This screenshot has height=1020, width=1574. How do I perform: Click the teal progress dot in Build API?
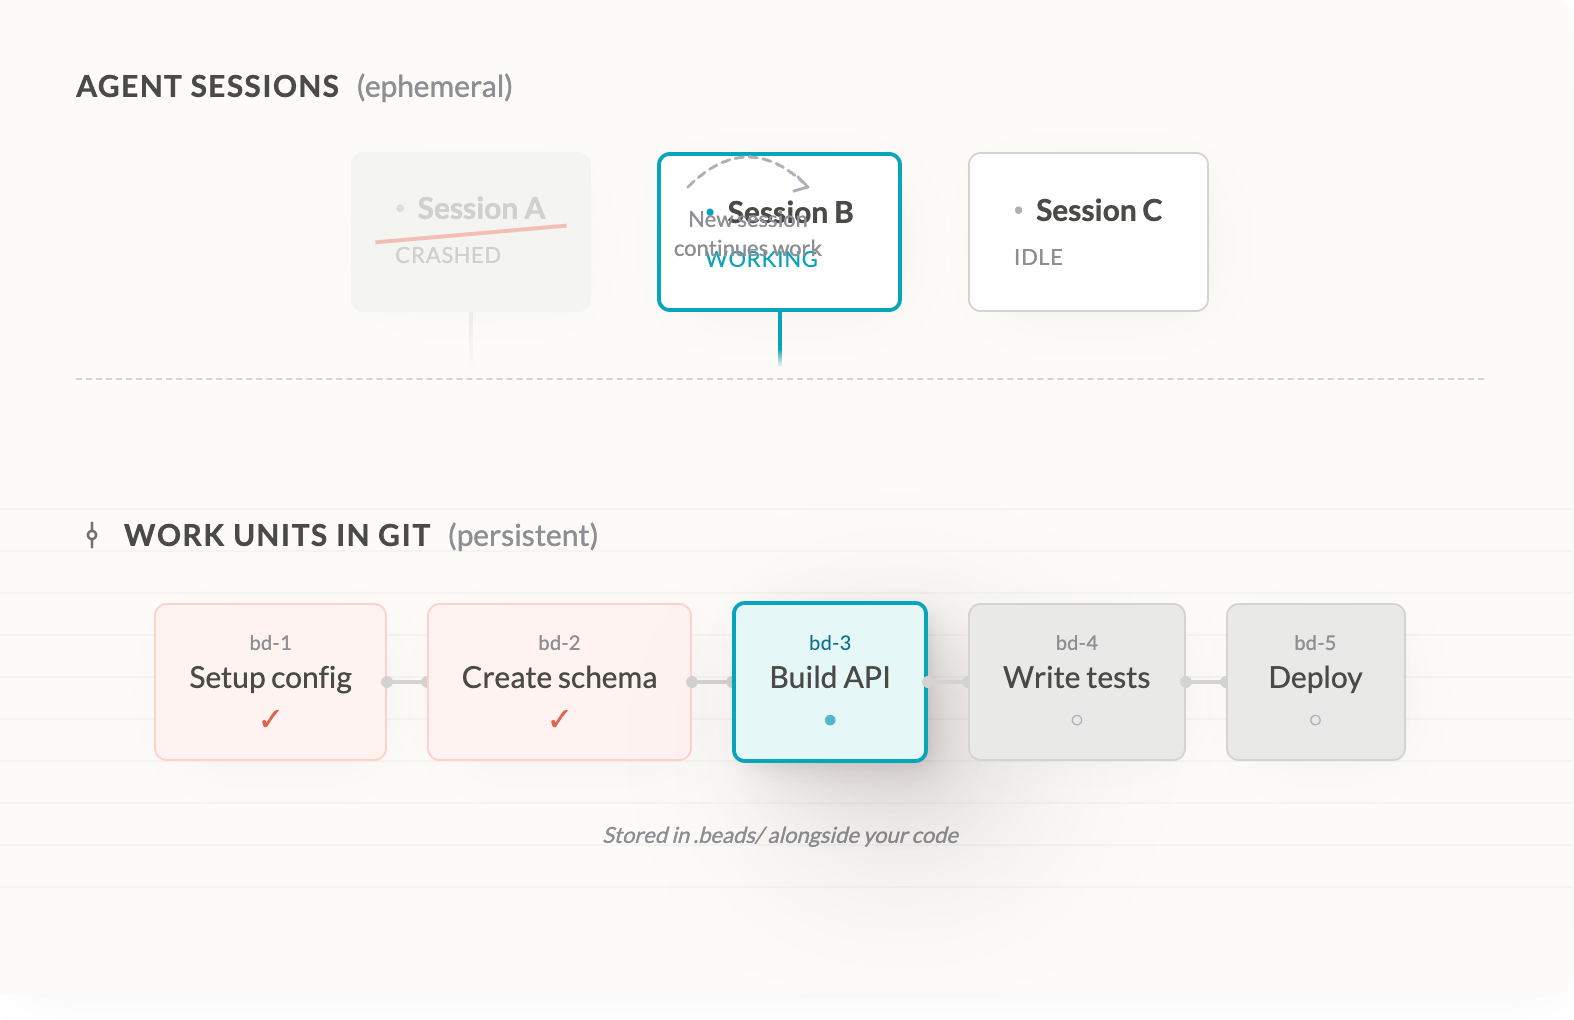830,720
